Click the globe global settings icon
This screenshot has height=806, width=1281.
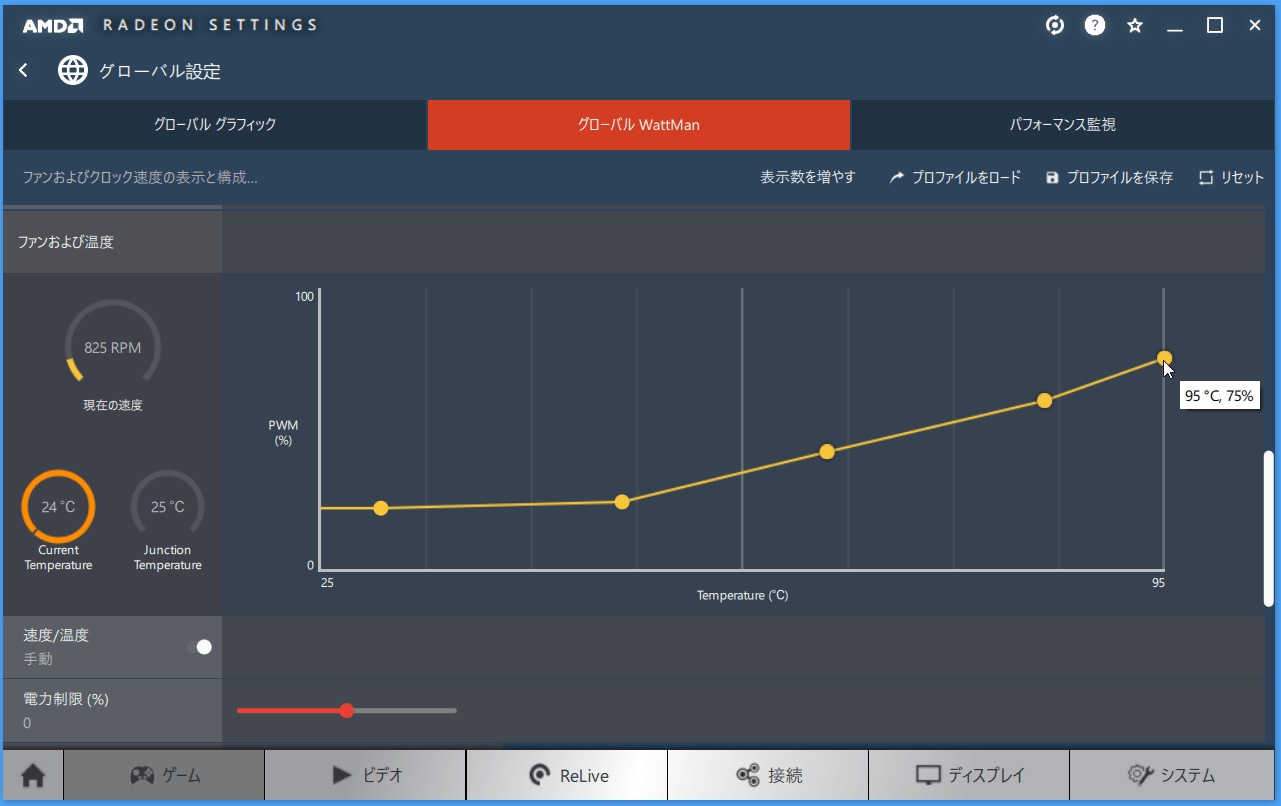72,70
